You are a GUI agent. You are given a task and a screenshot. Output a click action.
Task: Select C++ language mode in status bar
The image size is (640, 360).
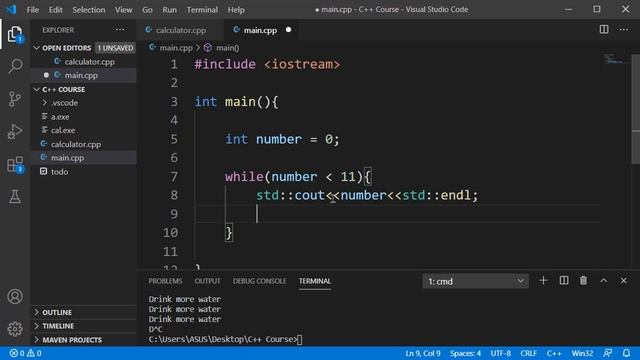pos(554,353)
